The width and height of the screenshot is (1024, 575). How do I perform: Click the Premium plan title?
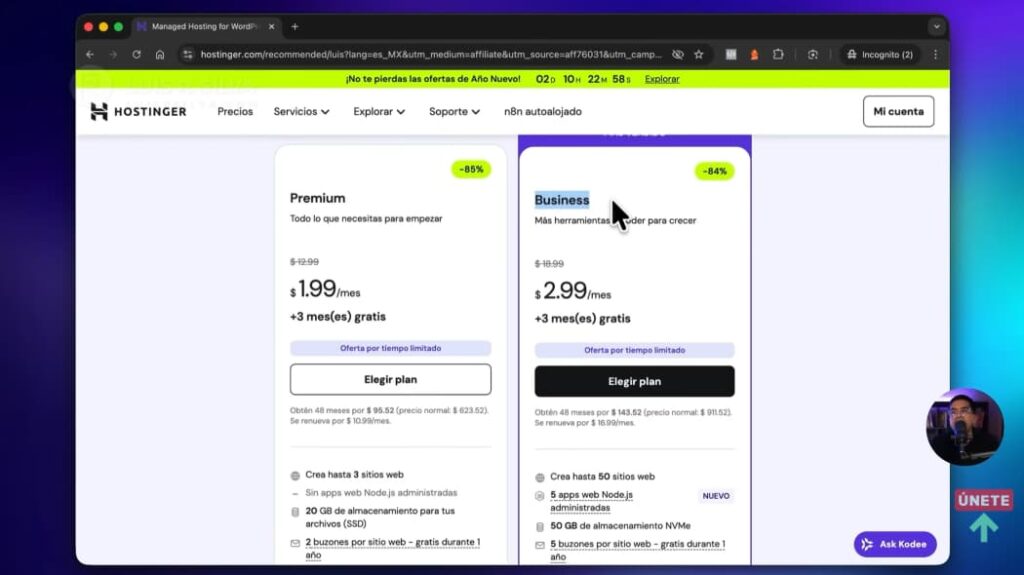317,198
